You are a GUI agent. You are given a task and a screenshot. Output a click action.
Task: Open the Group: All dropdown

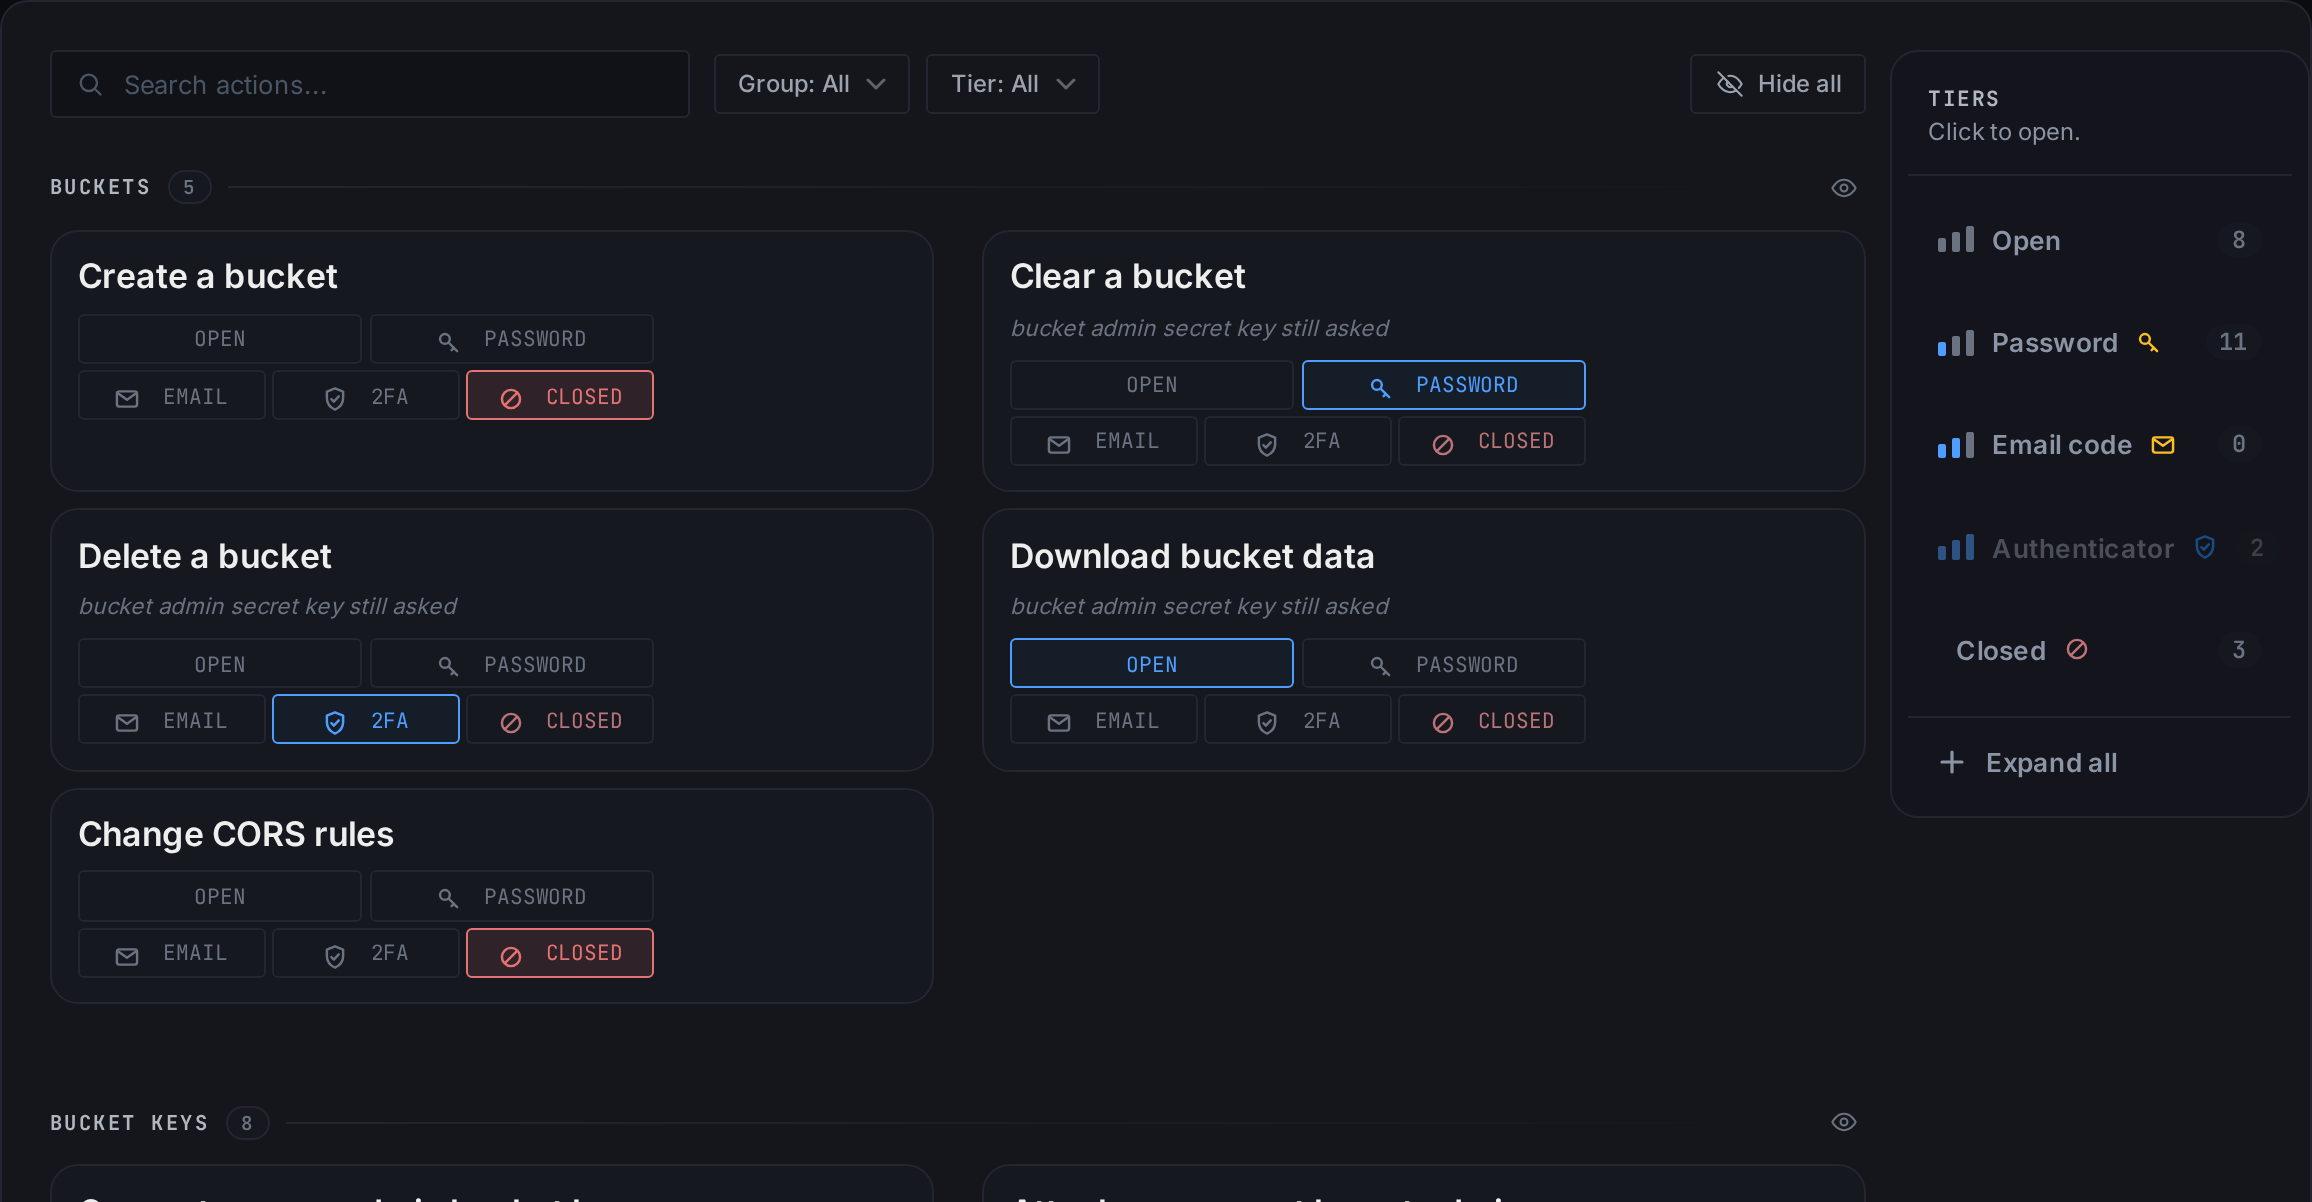812,84
